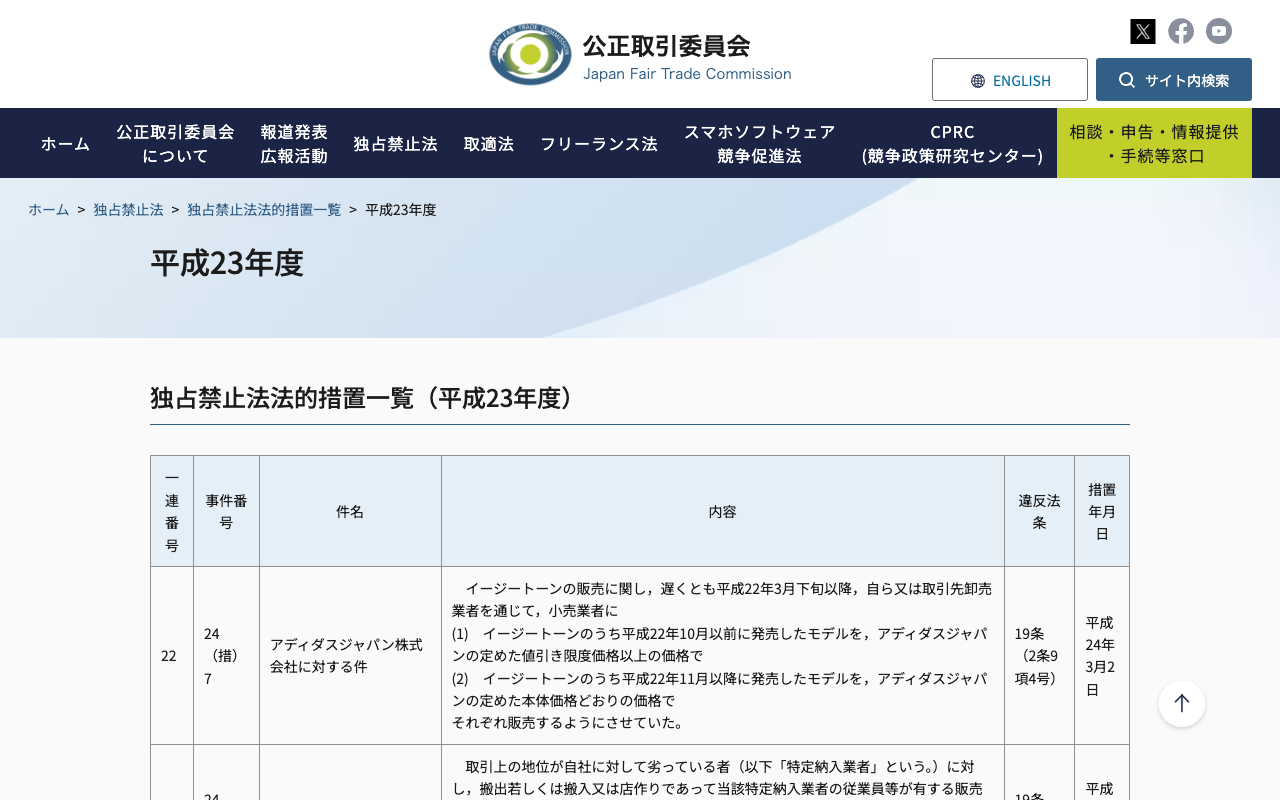This screenshot has height=800, width=1280.
Task: Open スマホソフトウェア競争促進法 menu
Action: point(759,143)
